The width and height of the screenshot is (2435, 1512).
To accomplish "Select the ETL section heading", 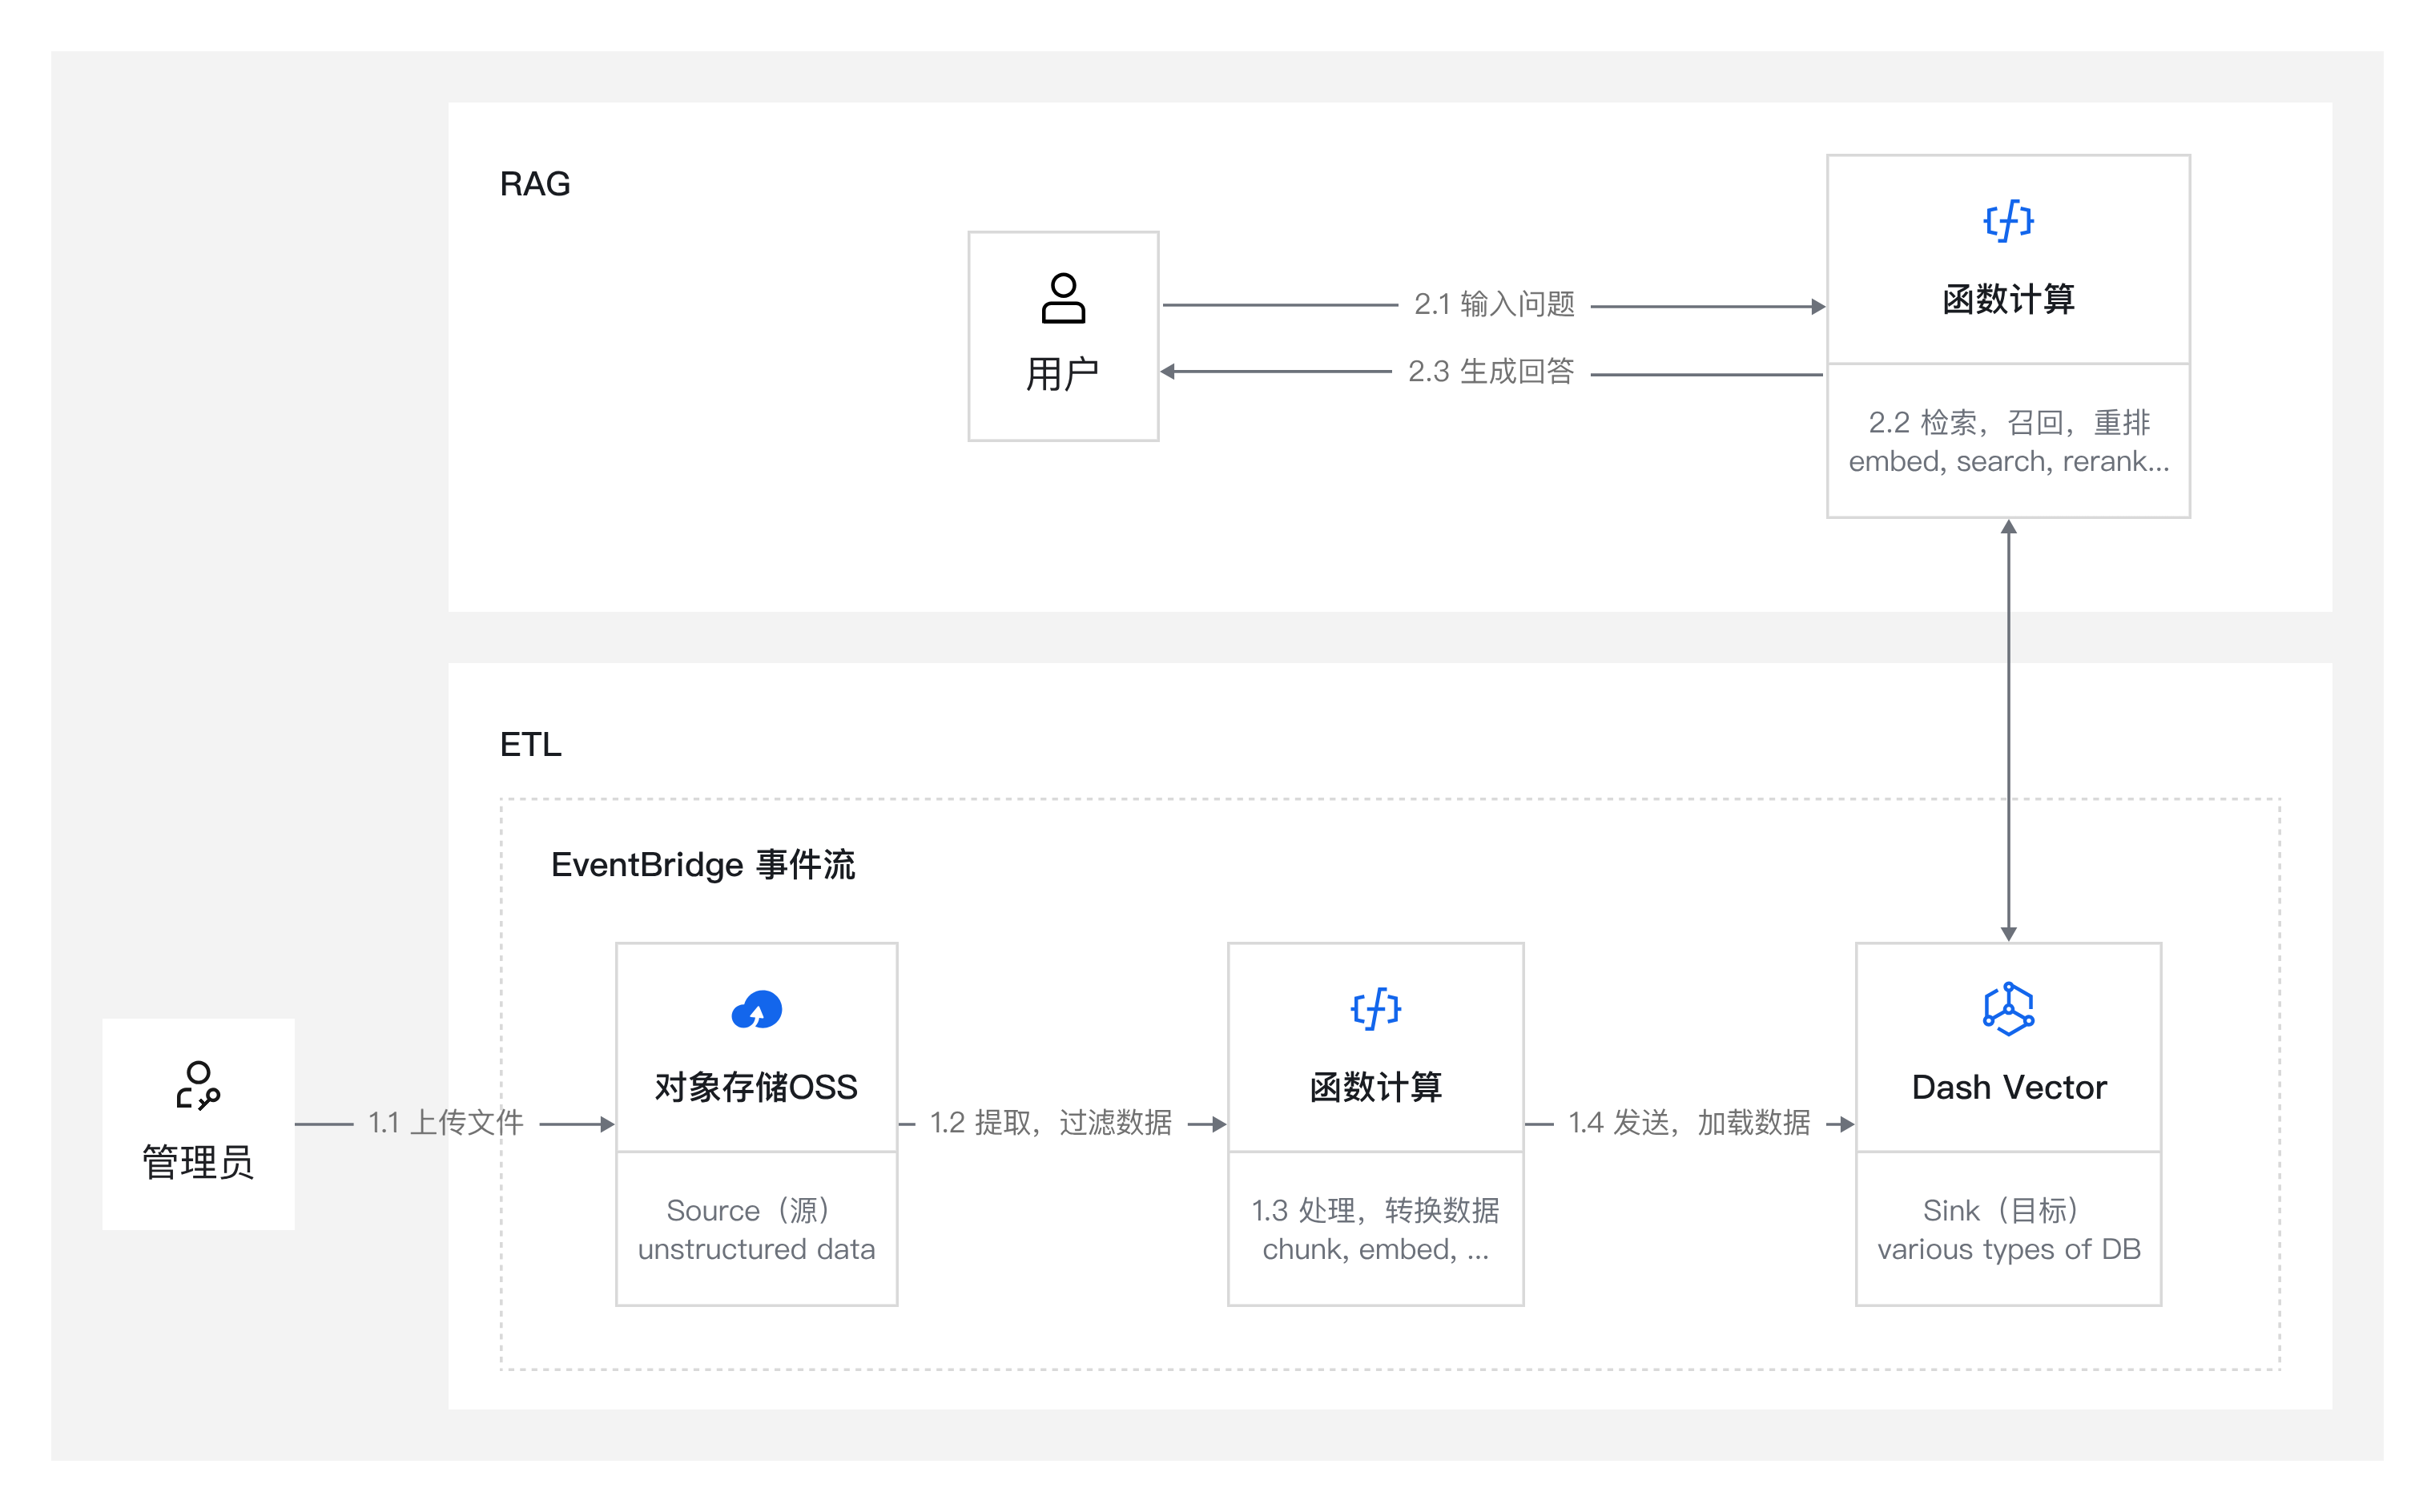I will point(530,745).
